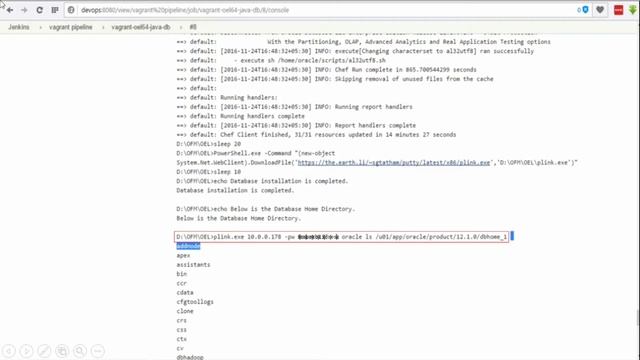
Task: Click the 'Report handlers complete' log line
Action: coord(296,125)
